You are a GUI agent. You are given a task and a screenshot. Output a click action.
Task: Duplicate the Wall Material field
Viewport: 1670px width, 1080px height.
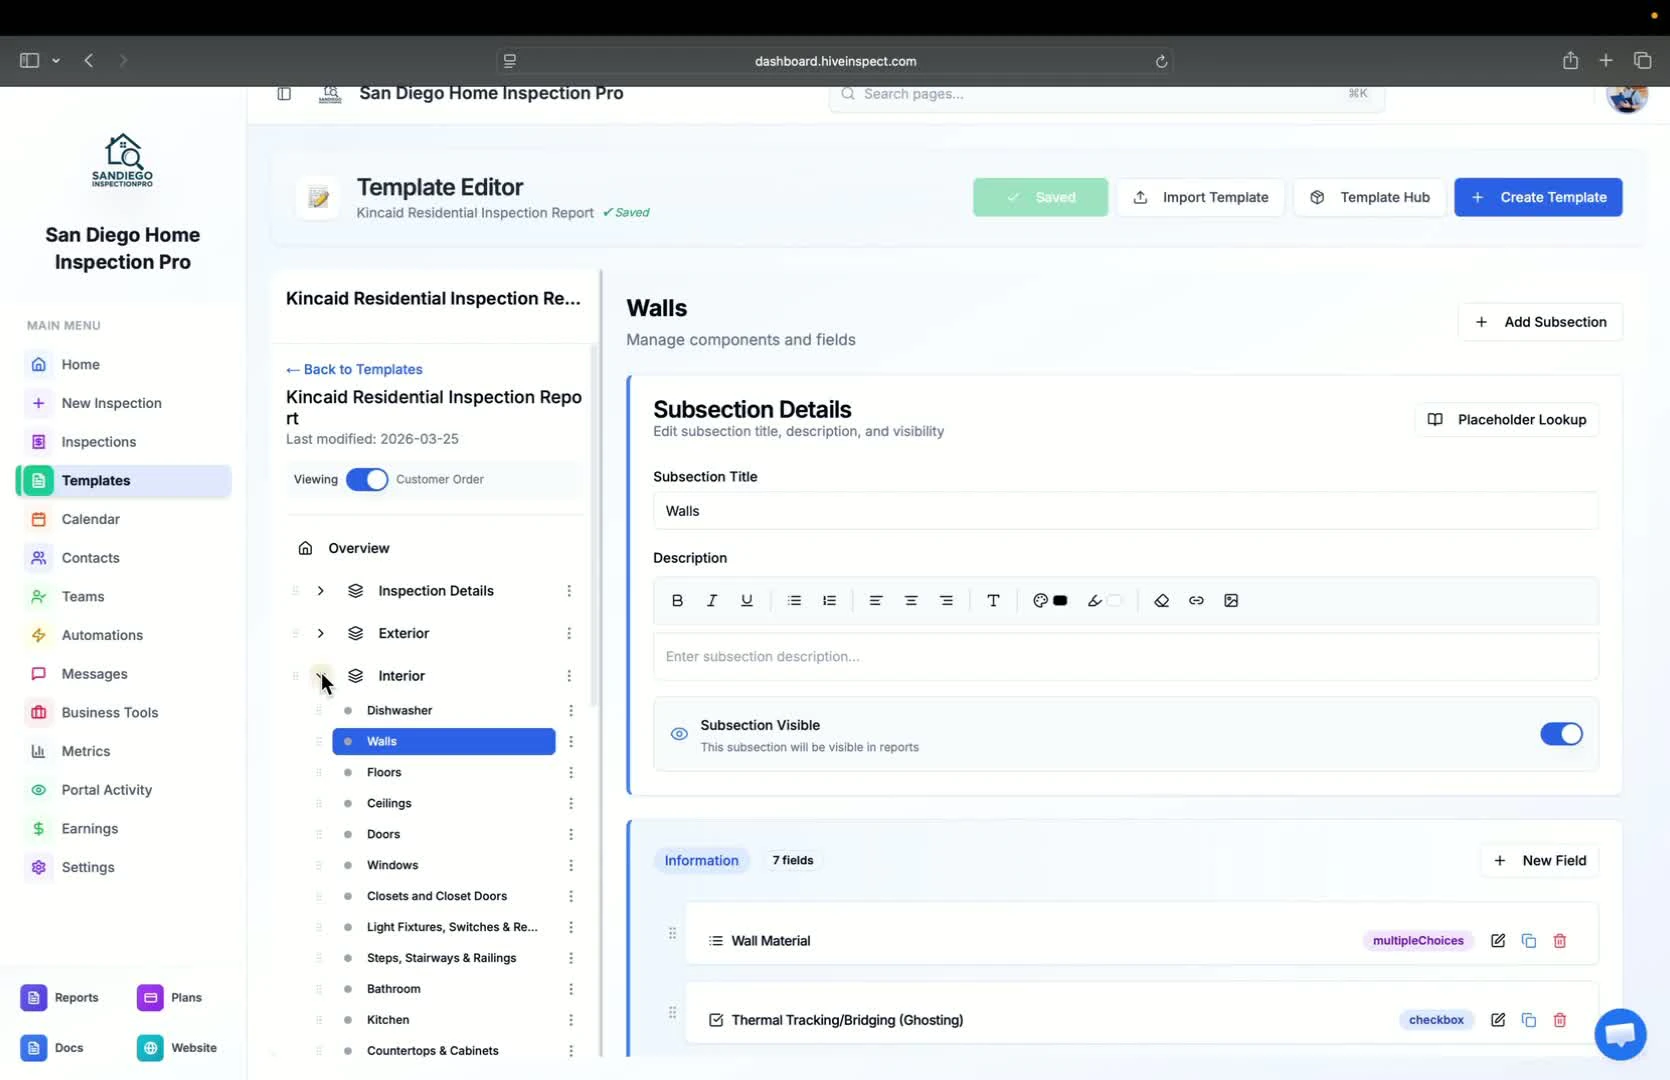point(1529,941)
